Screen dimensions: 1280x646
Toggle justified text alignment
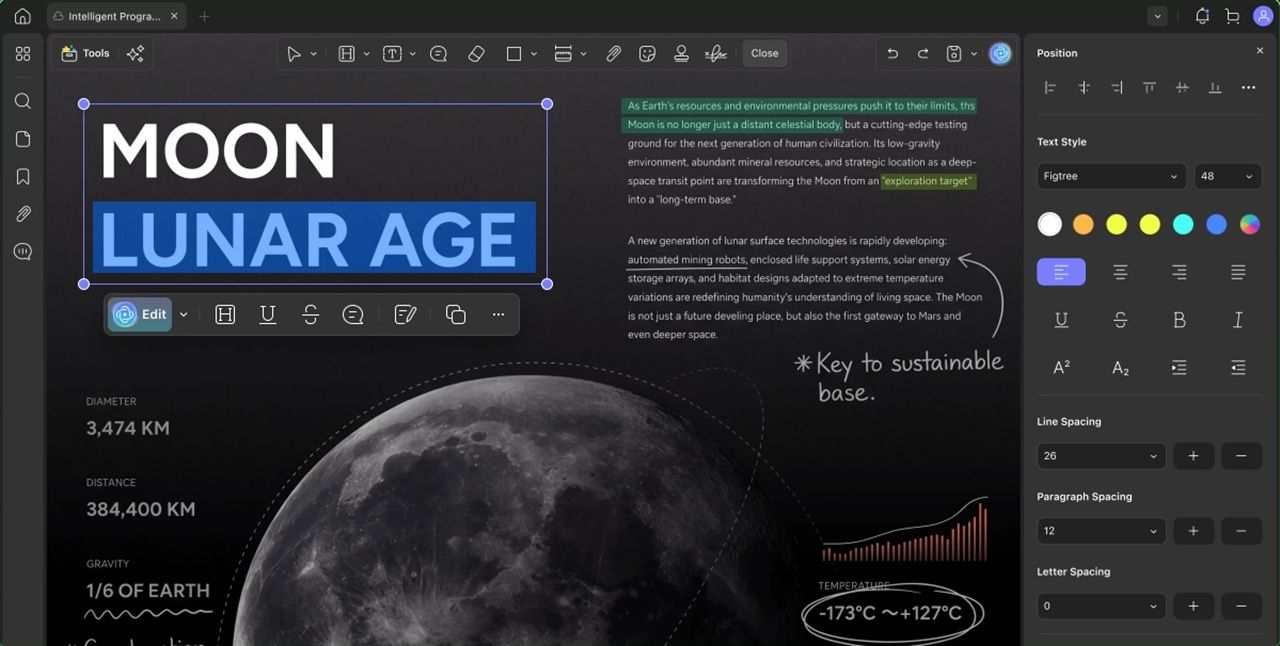click(x=1238, y=272)
